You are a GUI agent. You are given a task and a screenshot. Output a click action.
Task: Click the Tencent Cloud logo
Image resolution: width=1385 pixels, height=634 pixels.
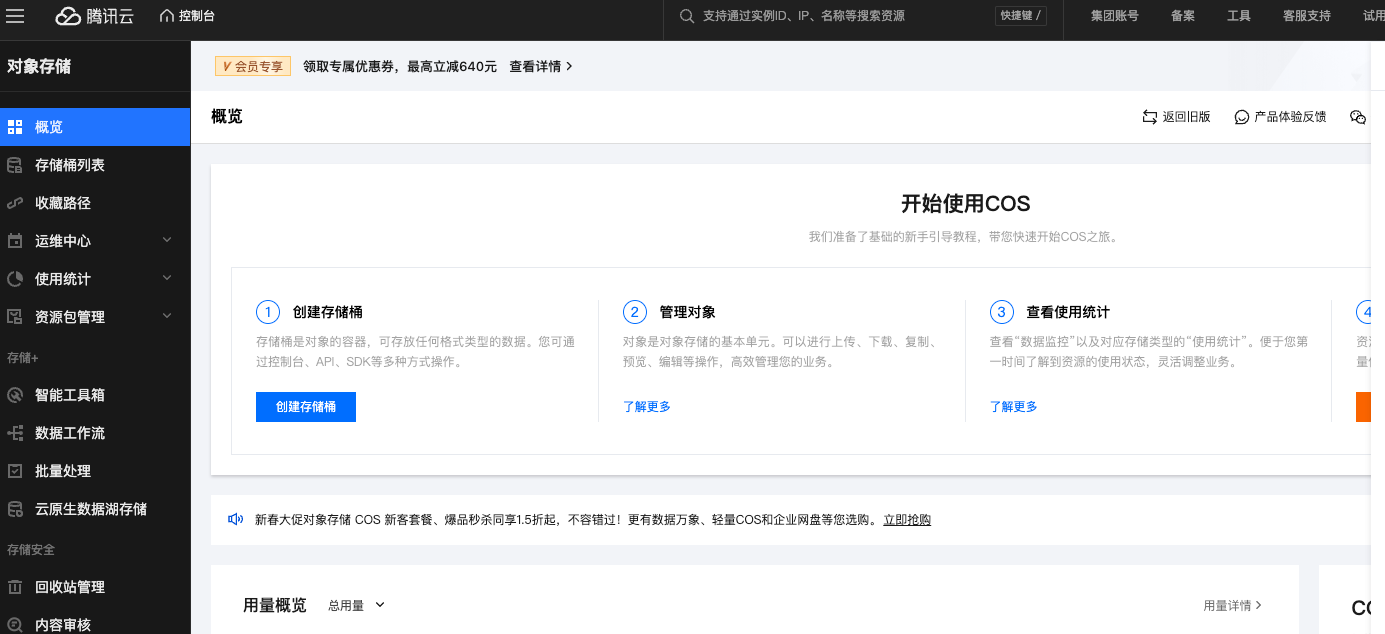(x=94, y=16)
